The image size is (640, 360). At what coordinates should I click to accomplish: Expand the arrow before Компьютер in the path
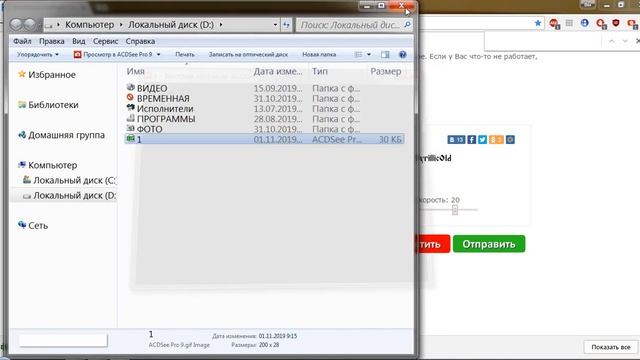(58, 25)
